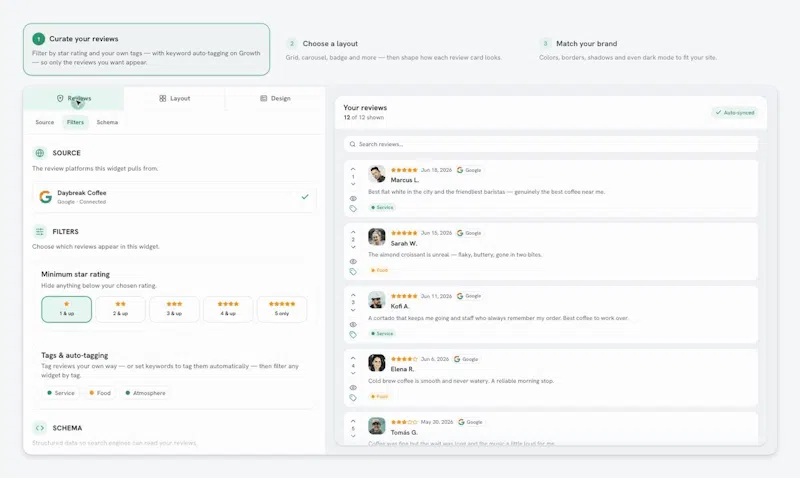This screenshot has height=478, width=800.
Task: Move Kofi A. review down
Action: coord(353,310)
